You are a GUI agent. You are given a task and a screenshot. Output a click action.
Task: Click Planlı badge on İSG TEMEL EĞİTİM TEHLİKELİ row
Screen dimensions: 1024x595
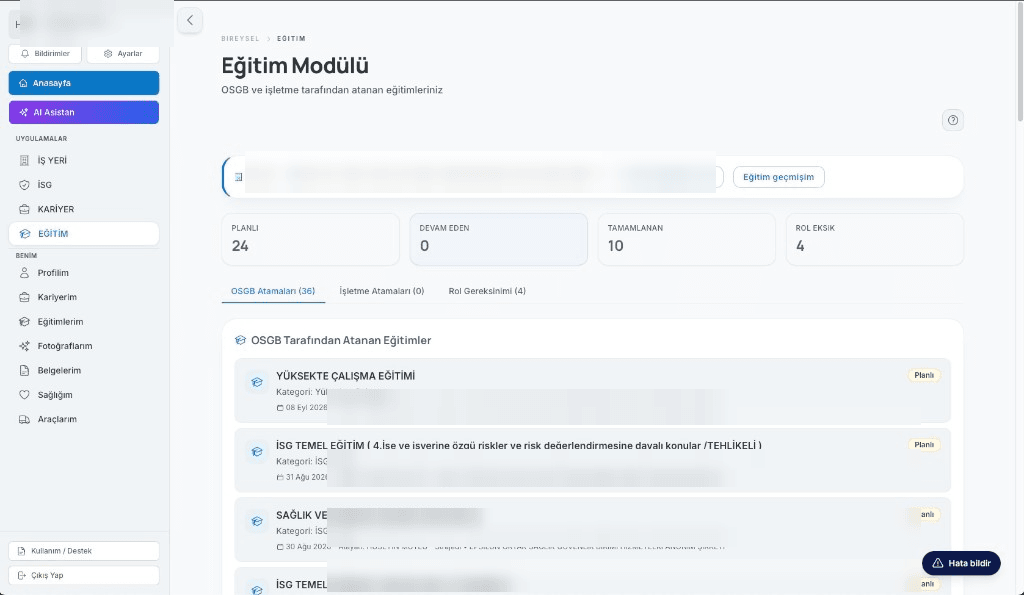coord(924,445)
